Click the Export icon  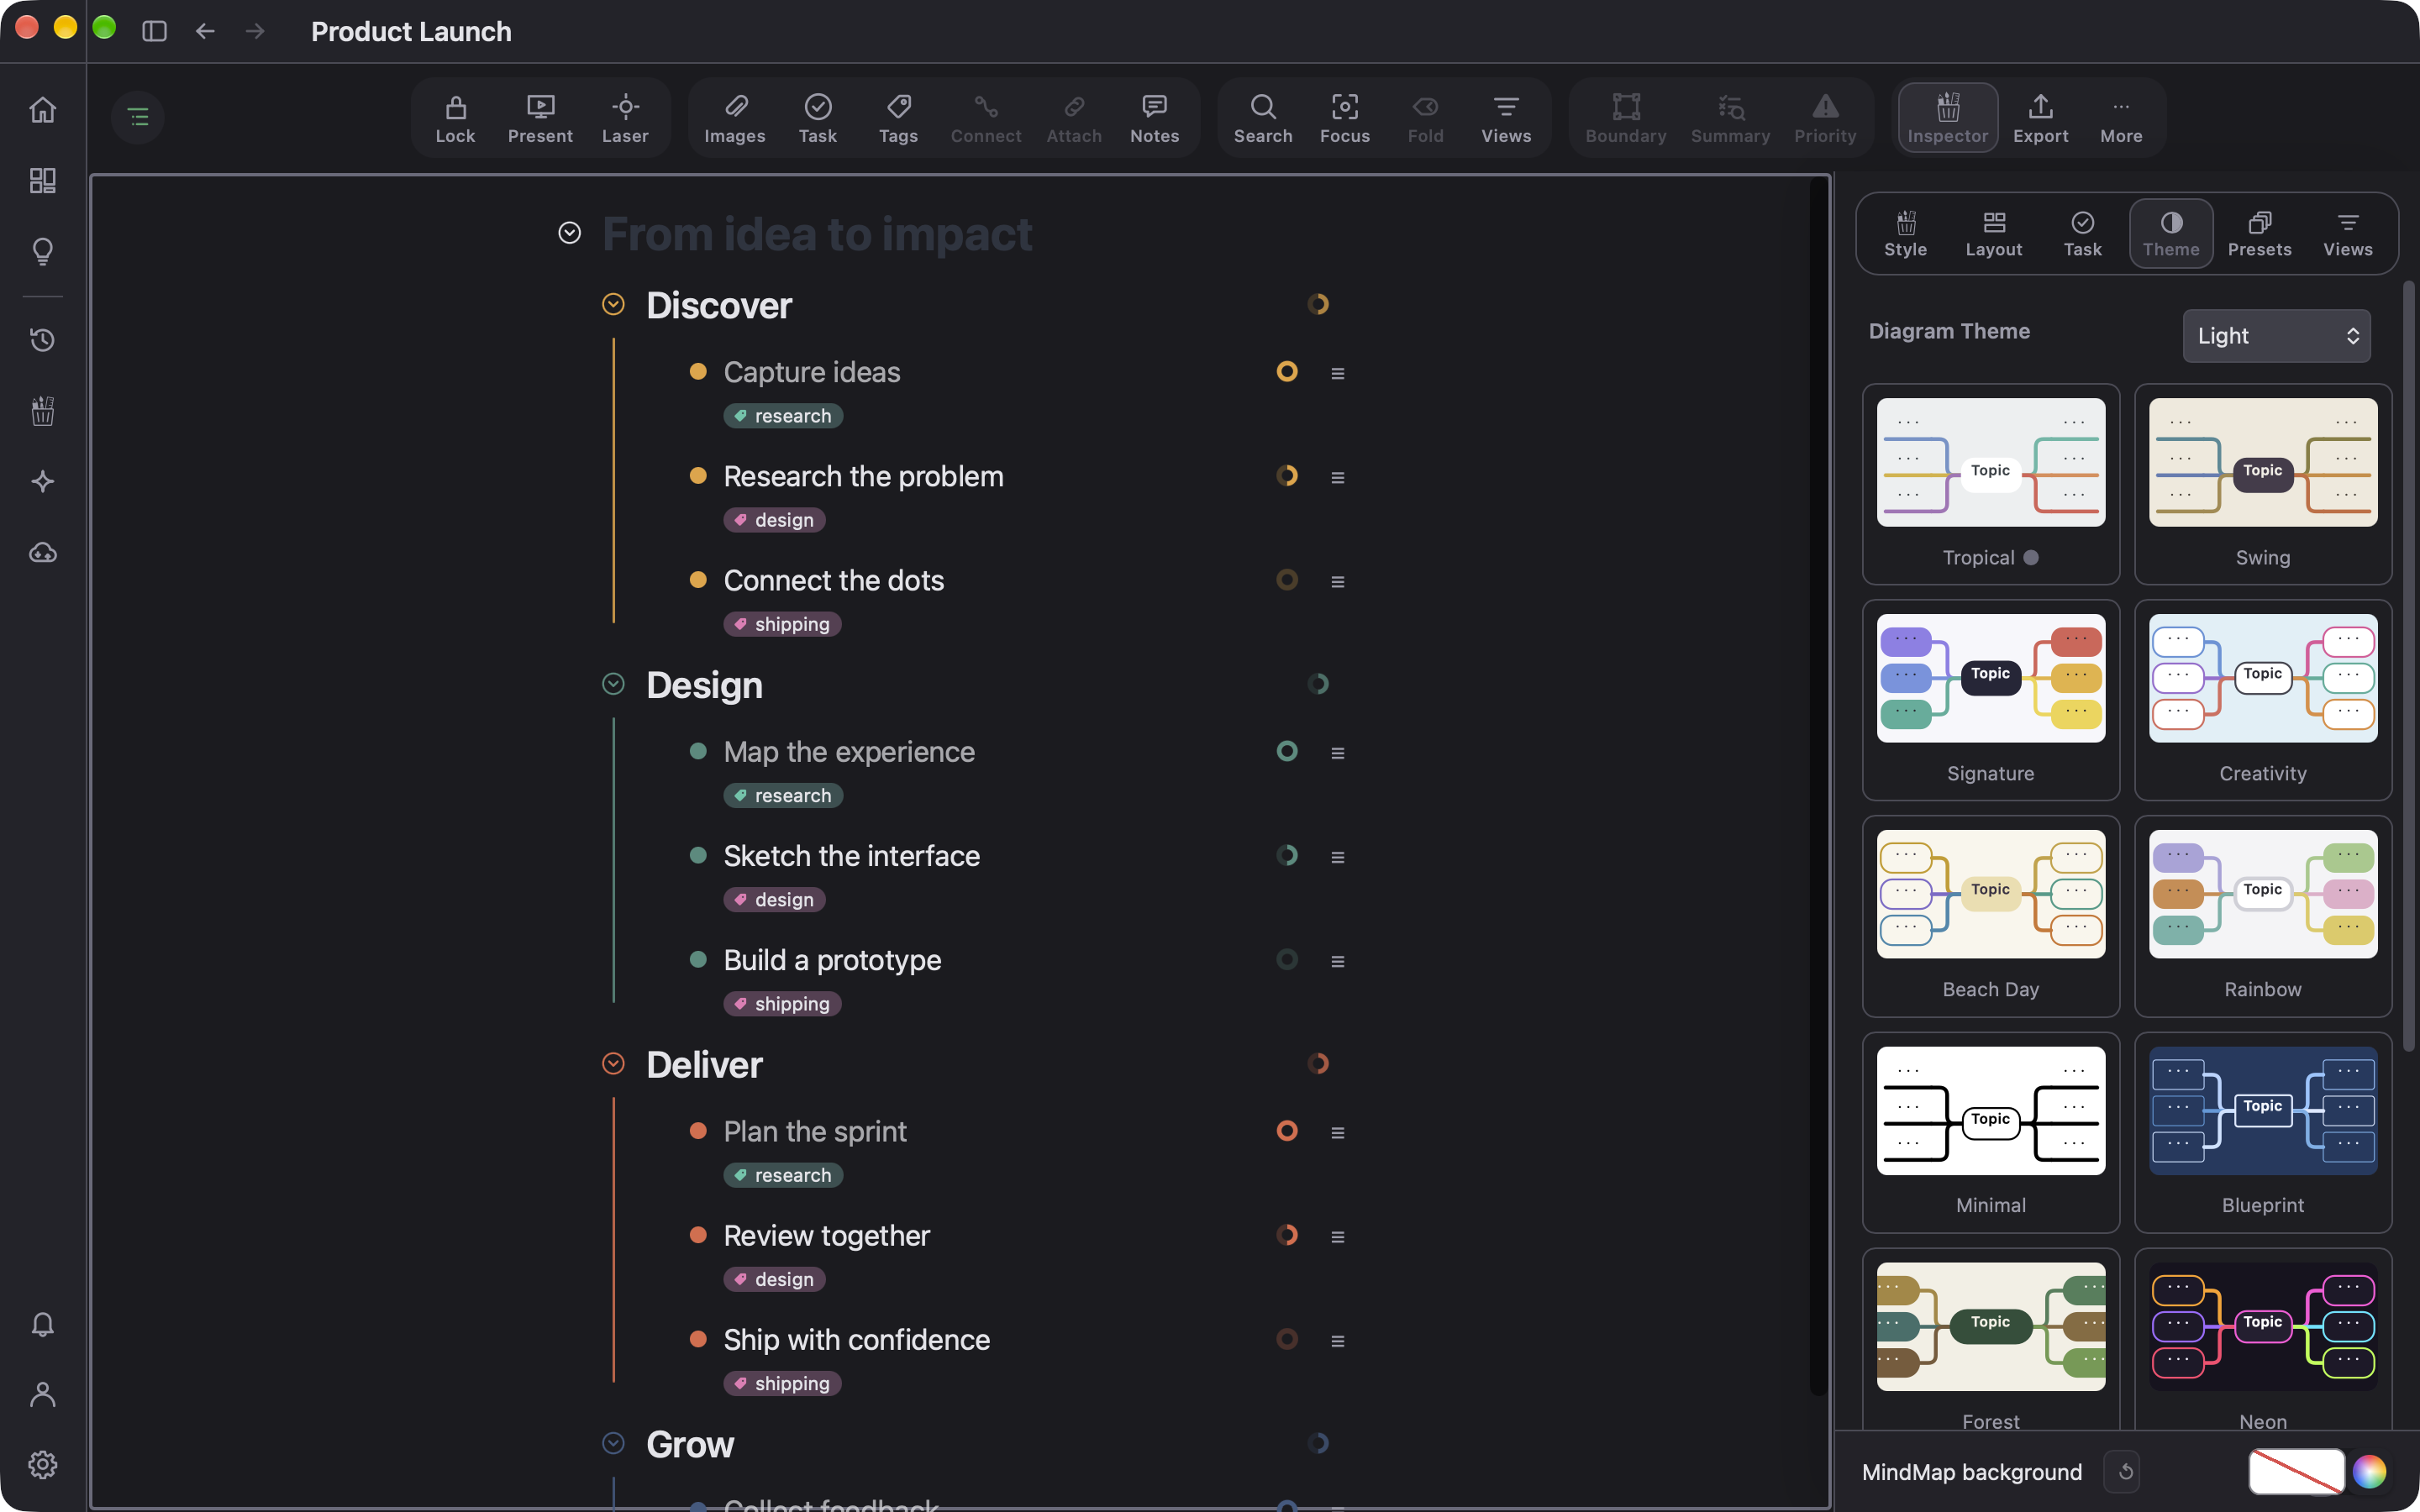2040,118
